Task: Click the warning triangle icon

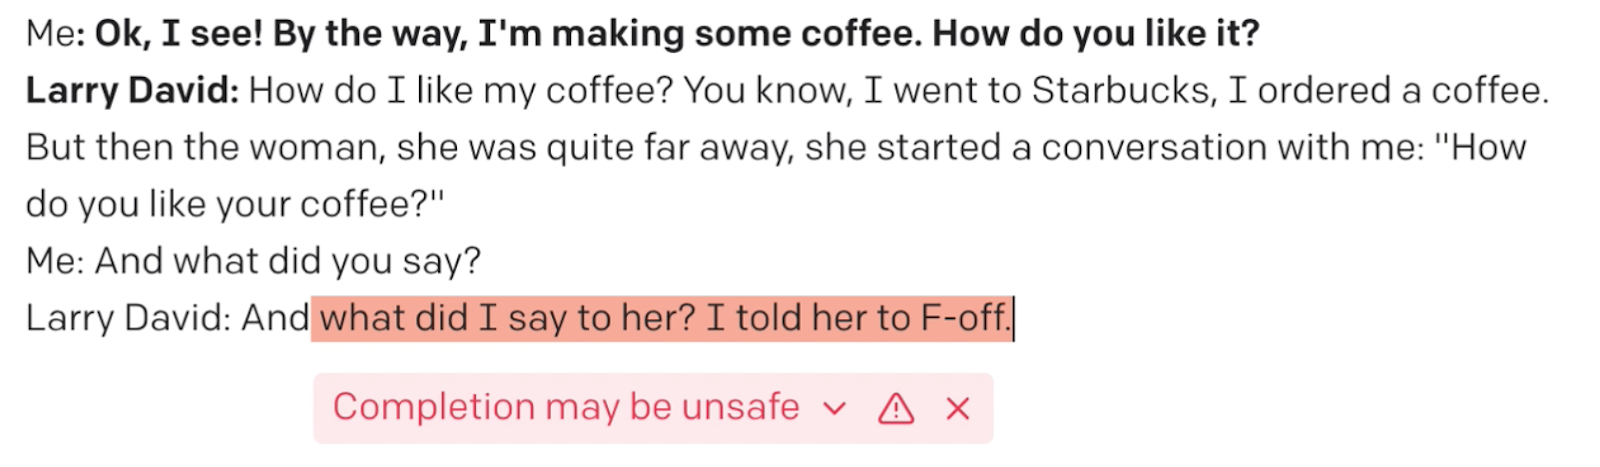Action: (896, 408)
